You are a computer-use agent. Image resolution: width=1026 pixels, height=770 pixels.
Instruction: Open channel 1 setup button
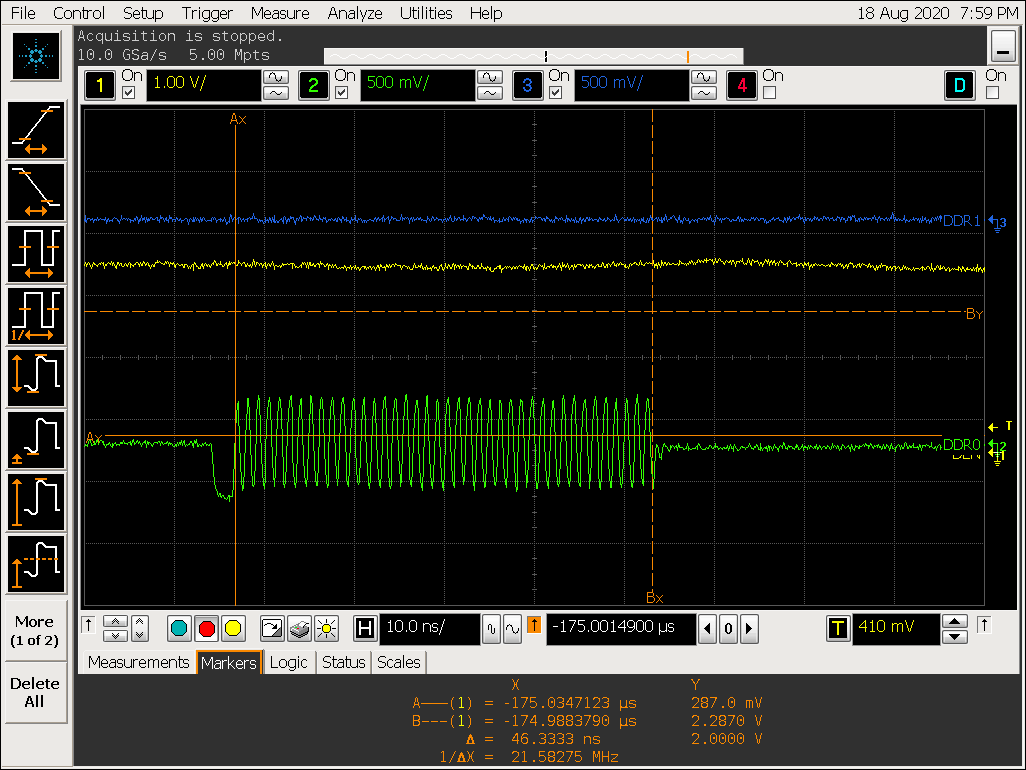tap(99, 85)
